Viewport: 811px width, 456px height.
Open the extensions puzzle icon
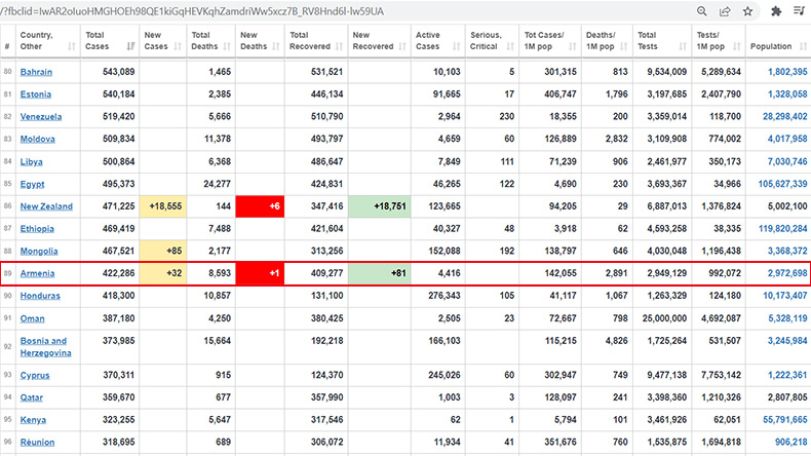pyautogui.click(x=776, y=11)
